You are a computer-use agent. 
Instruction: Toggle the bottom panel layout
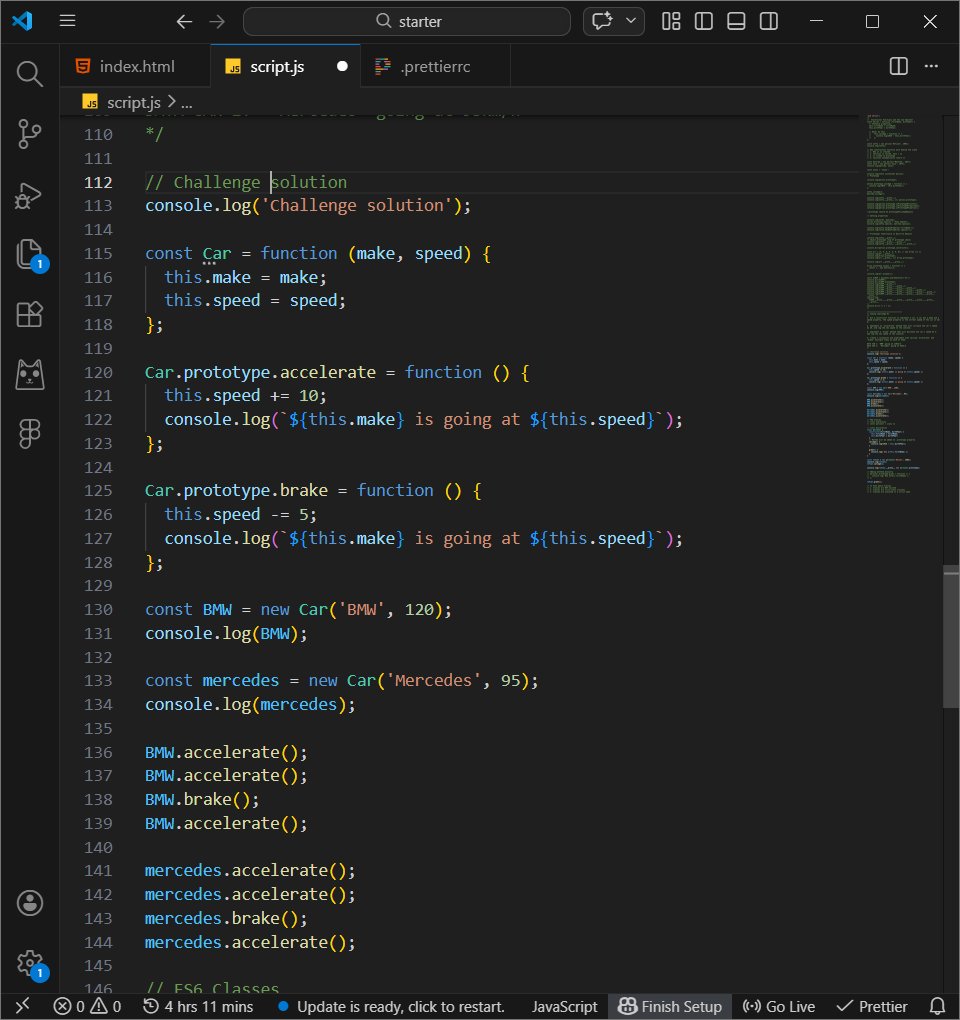tap(736, 21)
